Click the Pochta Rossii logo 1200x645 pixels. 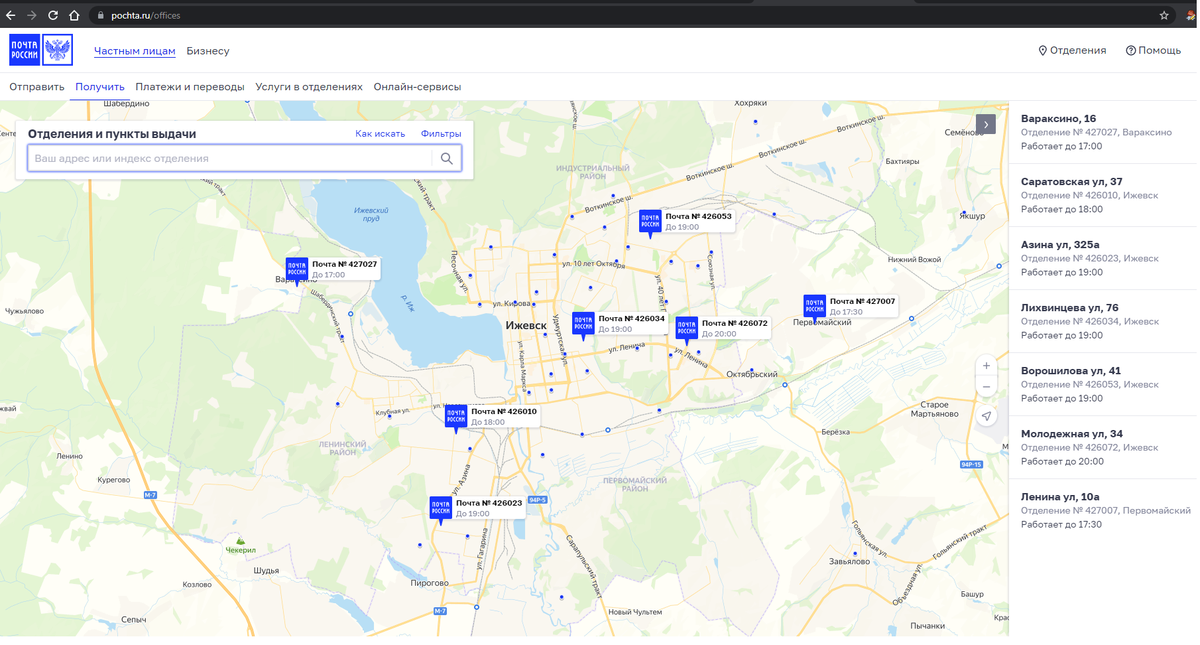41,50
